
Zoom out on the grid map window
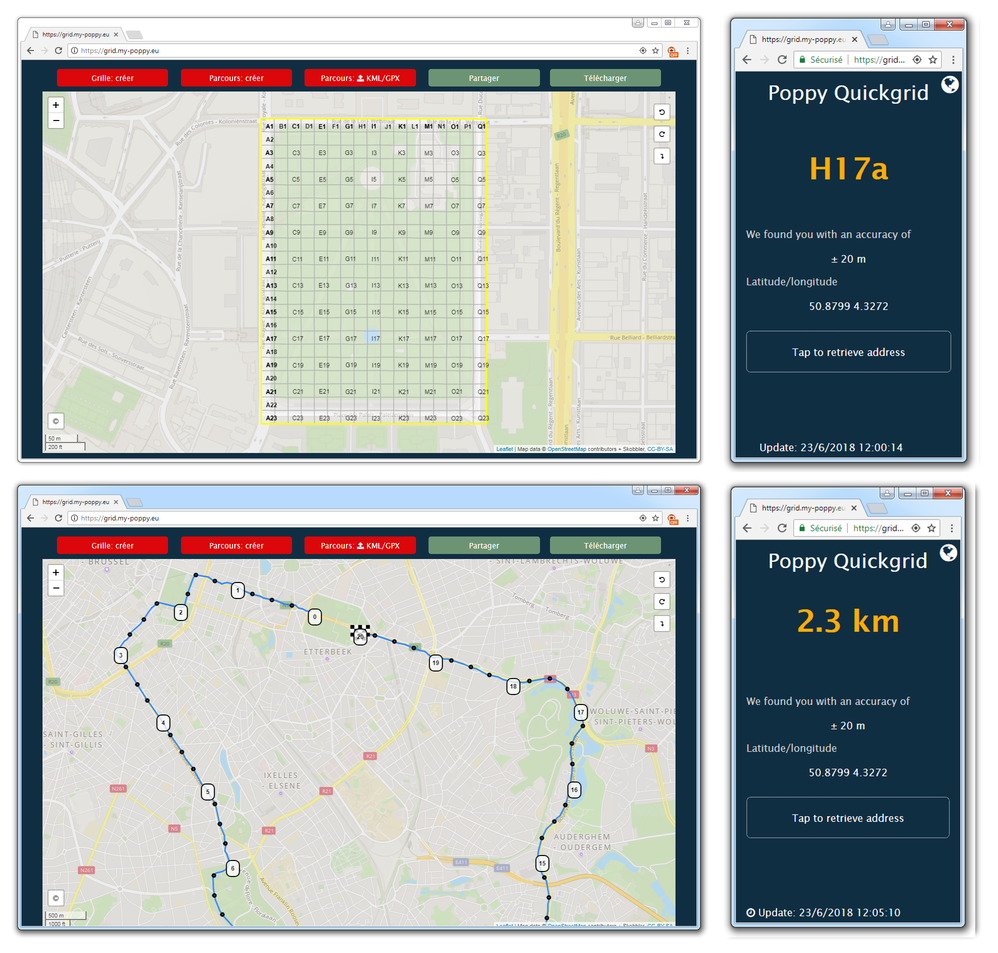coord(56,120)
